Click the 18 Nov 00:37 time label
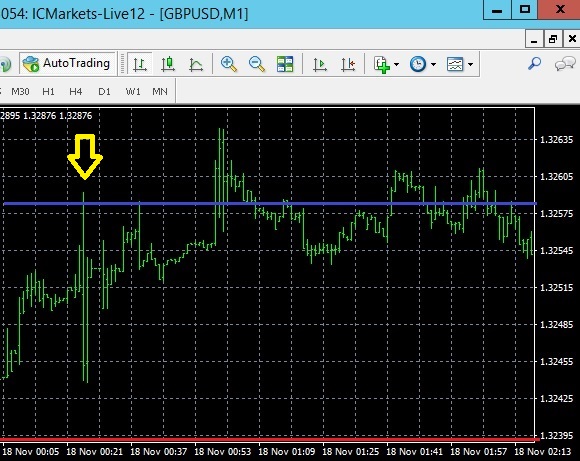 [159, 452]
